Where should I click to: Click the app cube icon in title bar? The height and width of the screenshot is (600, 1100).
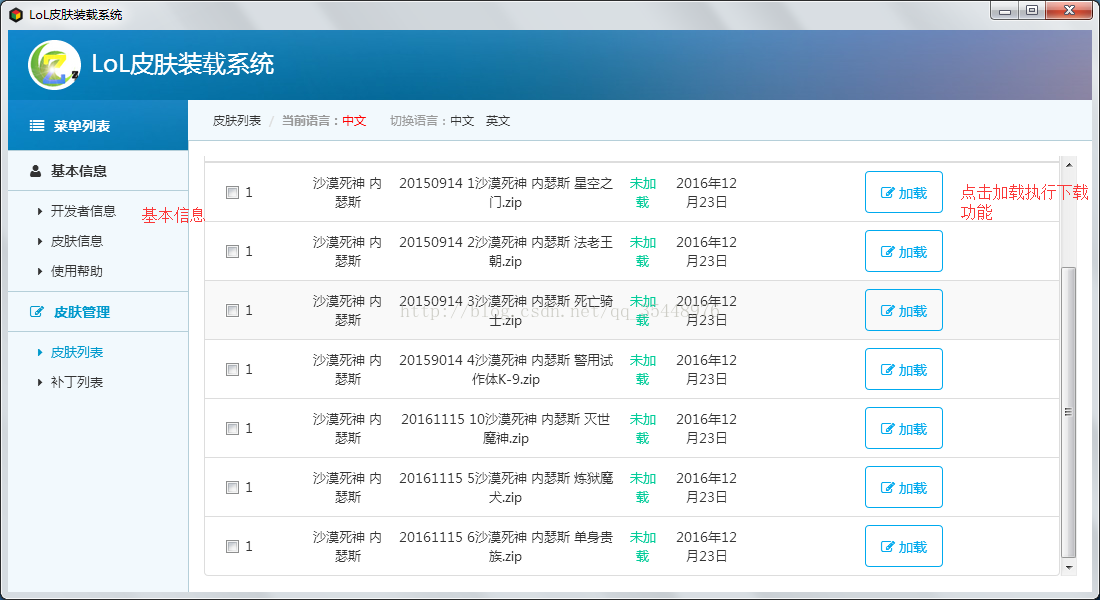16,15
